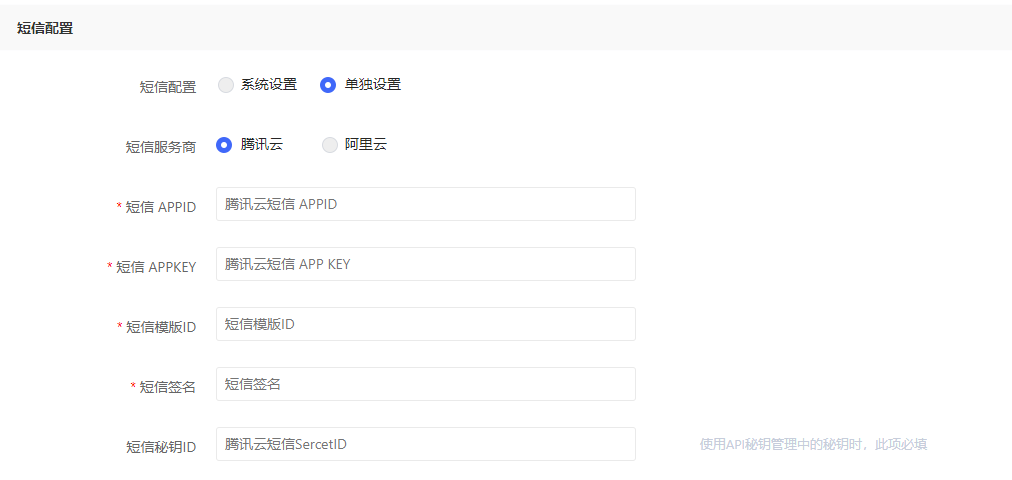This screenshot has width=1012, height=480.
Task: Click into the 腾讯云短信 APP KEY field
Action: (x=425, y=264)
